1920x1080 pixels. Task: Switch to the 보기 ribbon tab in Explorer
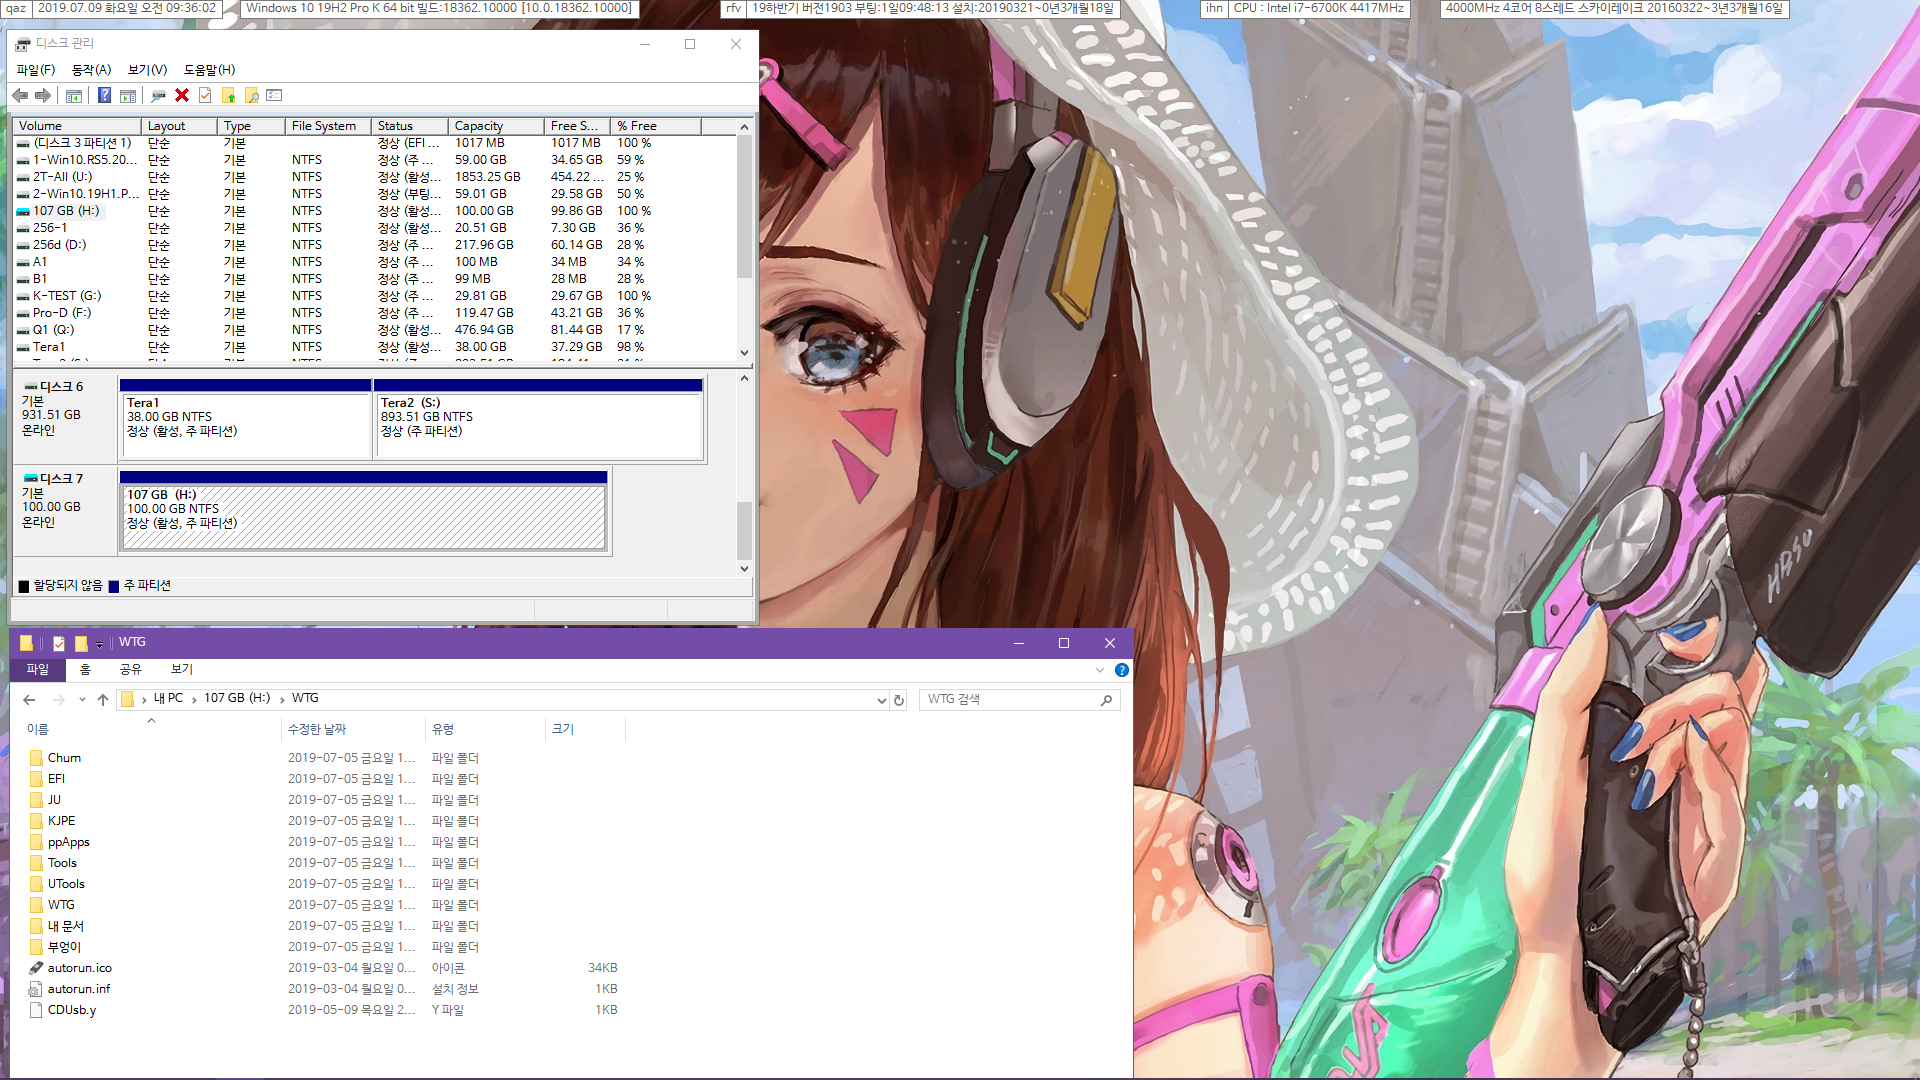(x=181, y=670)
